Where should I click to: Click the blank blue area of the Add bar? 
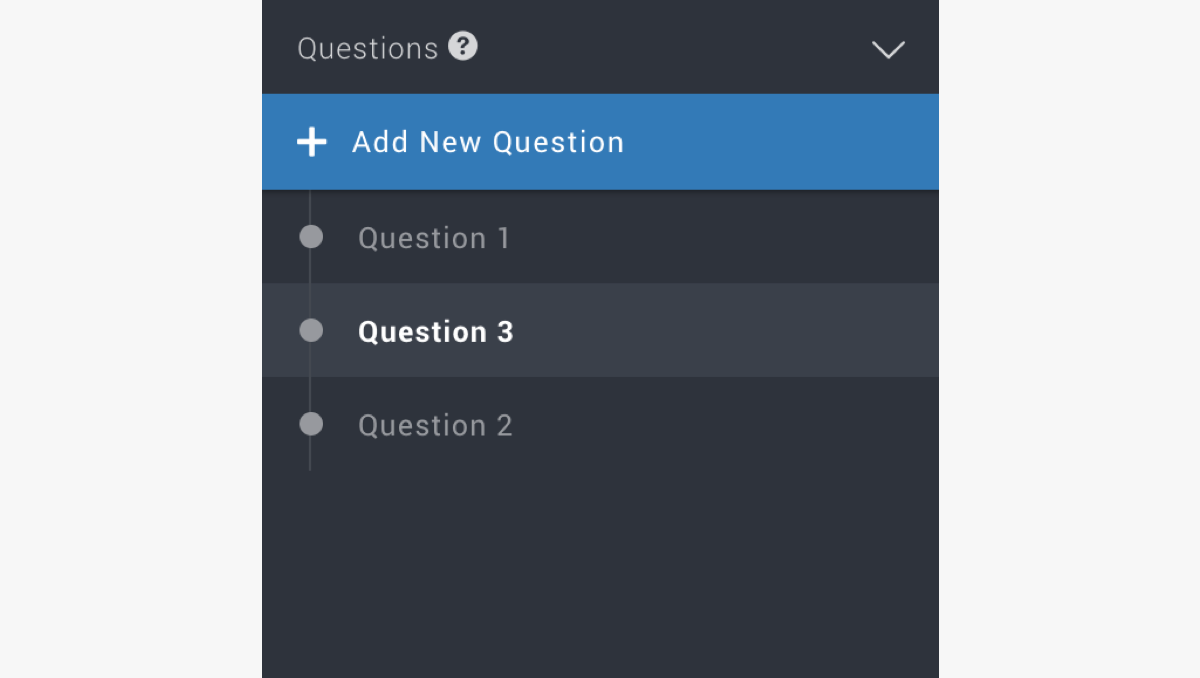pos(780,142)
